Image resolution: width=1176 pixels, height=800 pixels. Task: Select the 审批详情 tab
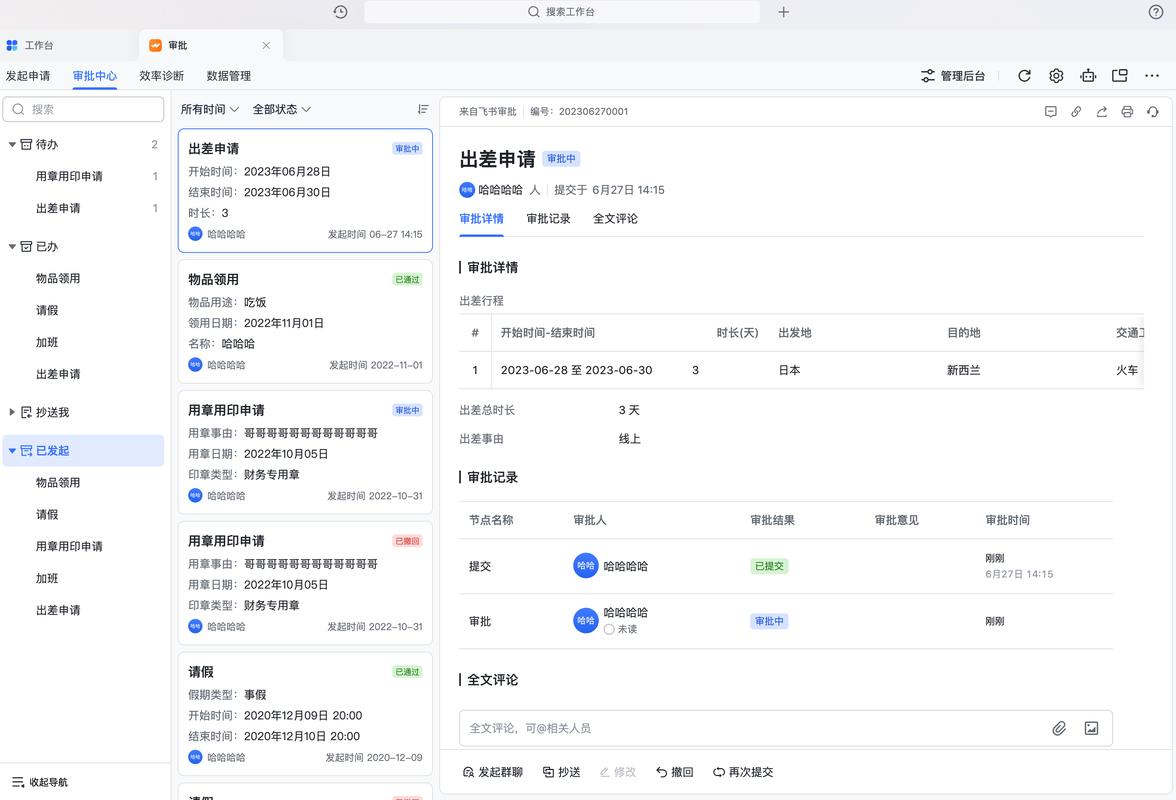[x=482, y=219]
